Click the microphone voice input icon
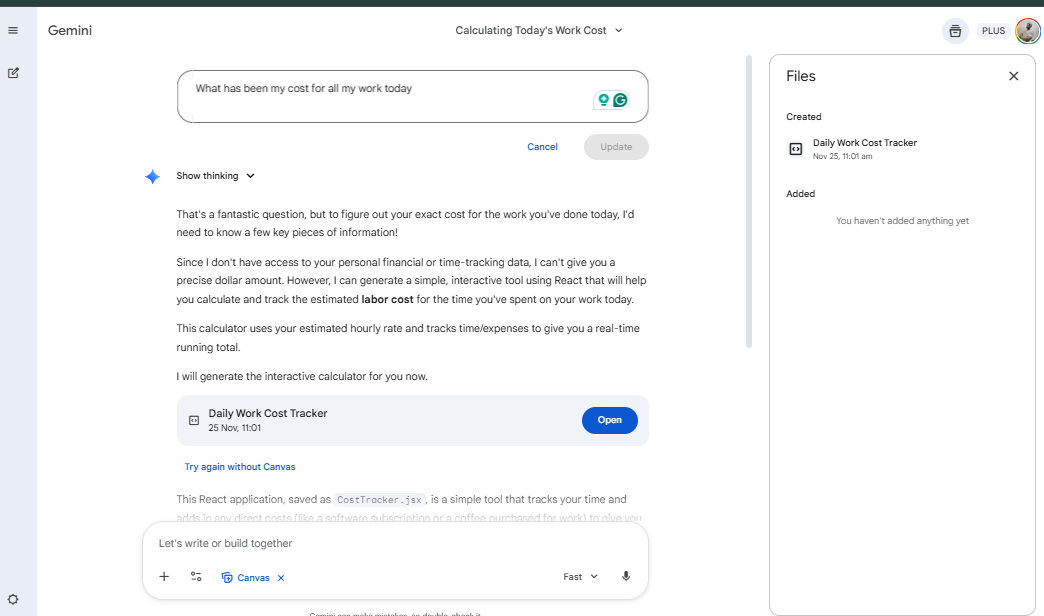 click(x=626, y=577)
